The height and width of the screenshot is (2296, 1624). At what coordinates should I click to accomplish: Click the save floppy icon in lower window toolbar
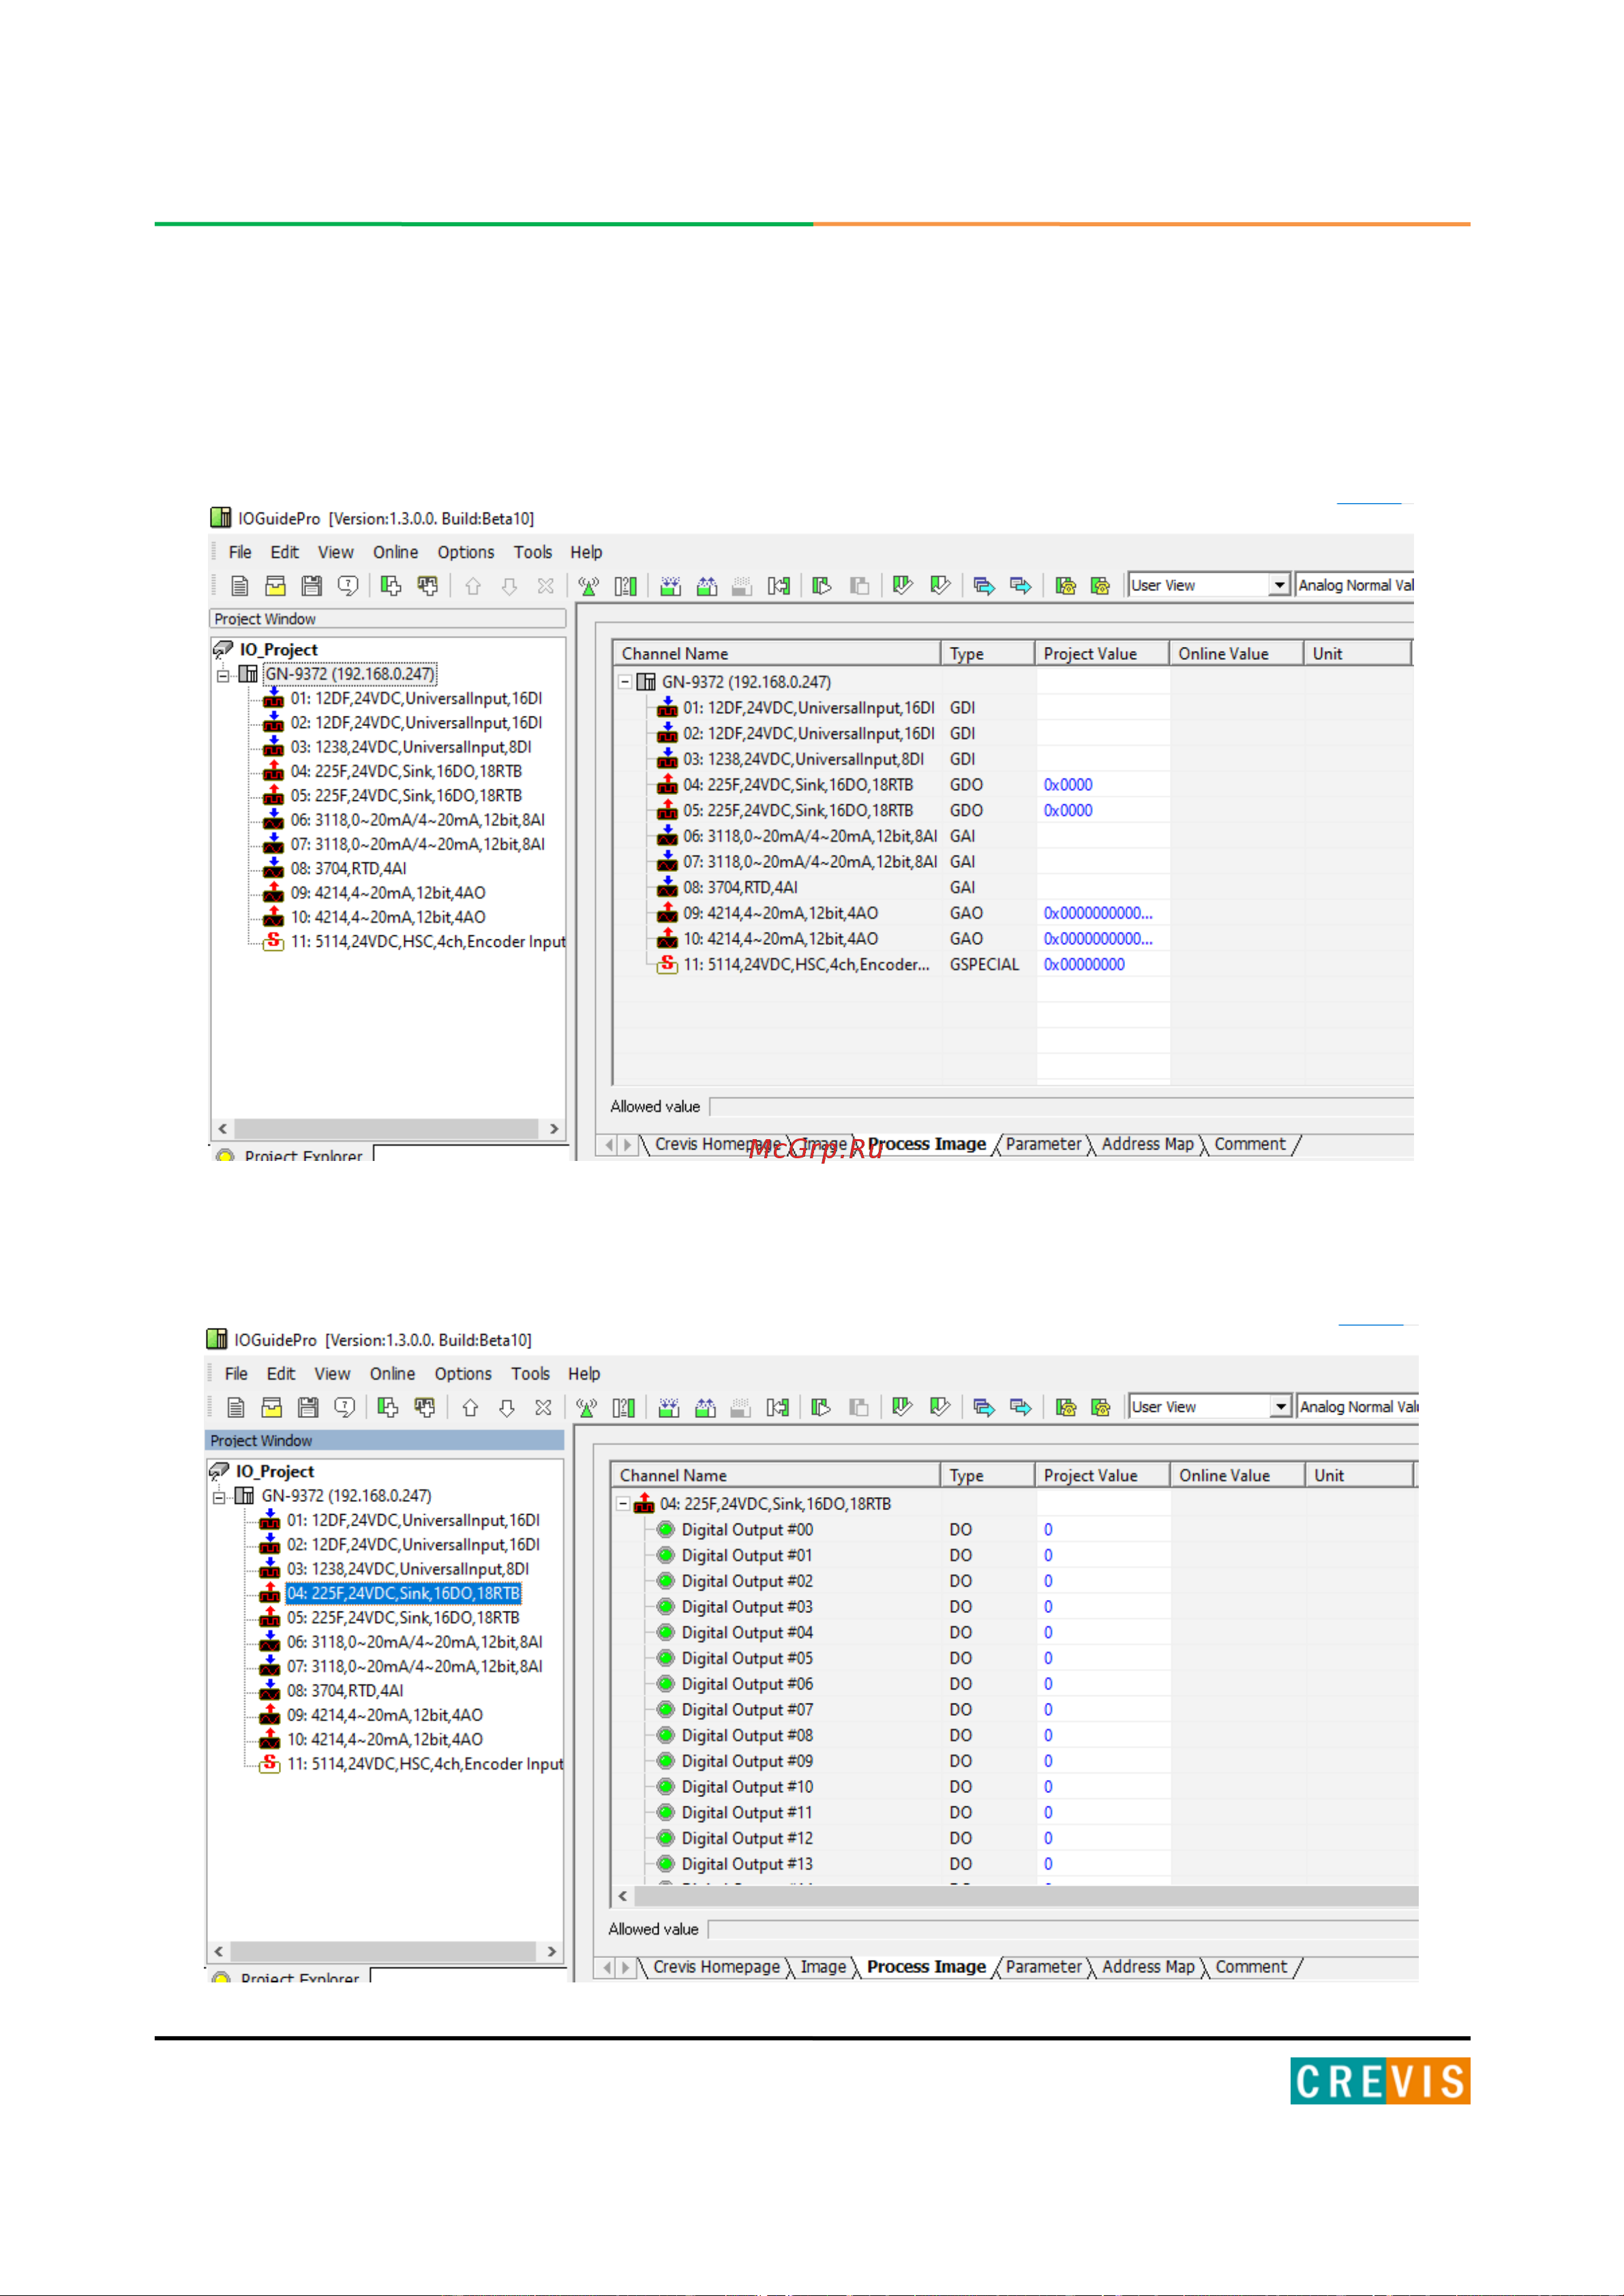pyautogui.click(x=308, y=1408)
